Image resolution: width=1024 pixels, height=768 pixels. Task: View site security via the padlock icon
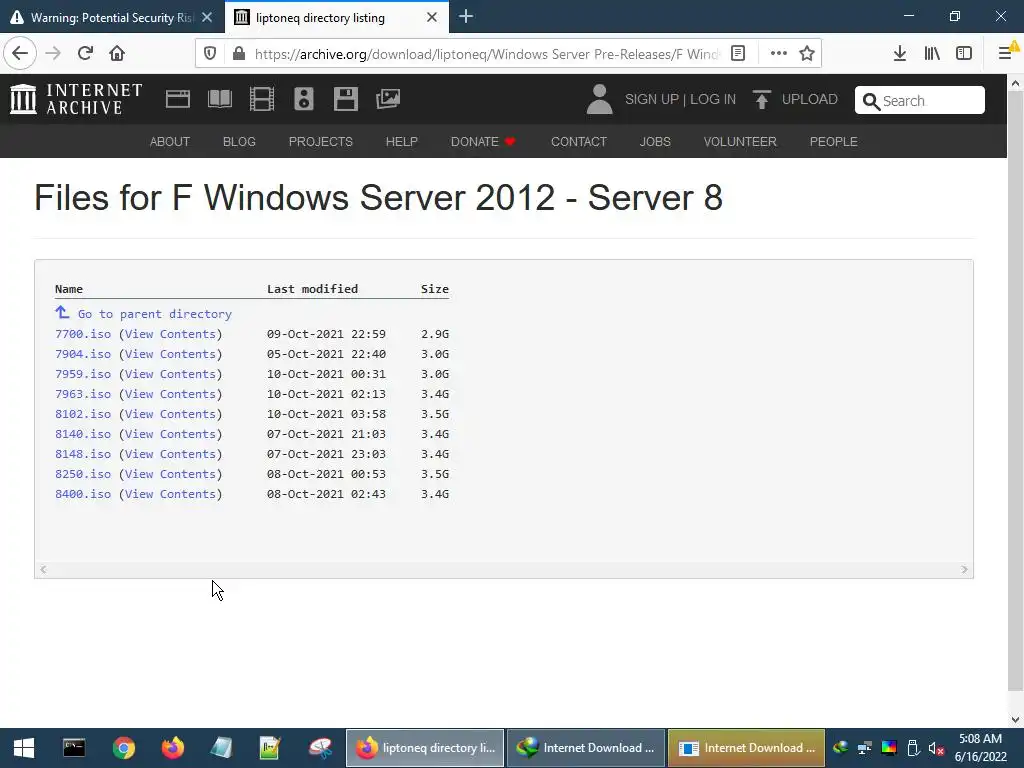point(239,54)
